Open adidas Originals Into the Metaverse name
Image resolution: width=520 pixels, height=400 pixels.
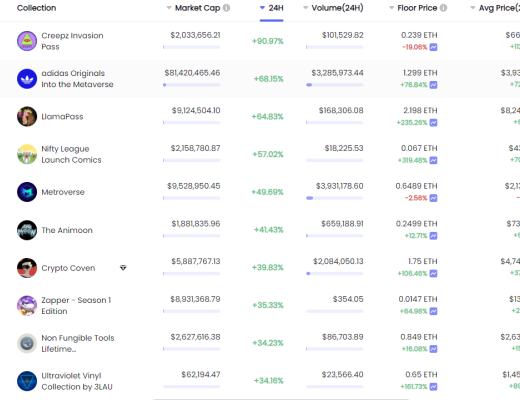[x=77, y=79]
